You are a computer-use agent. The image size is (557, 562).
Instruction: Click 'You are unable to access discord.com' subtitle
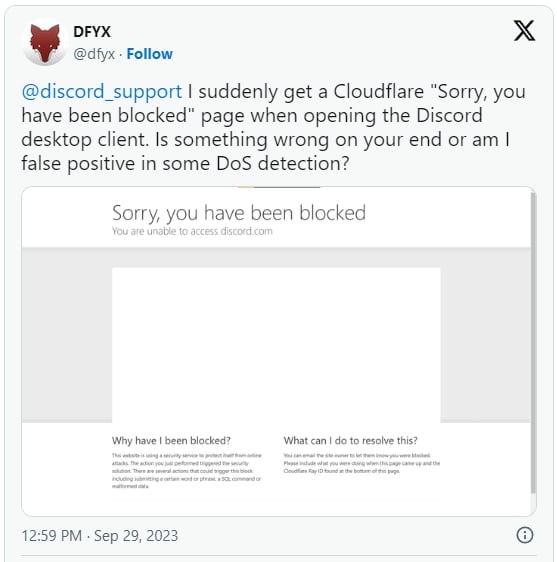point(192,231)
